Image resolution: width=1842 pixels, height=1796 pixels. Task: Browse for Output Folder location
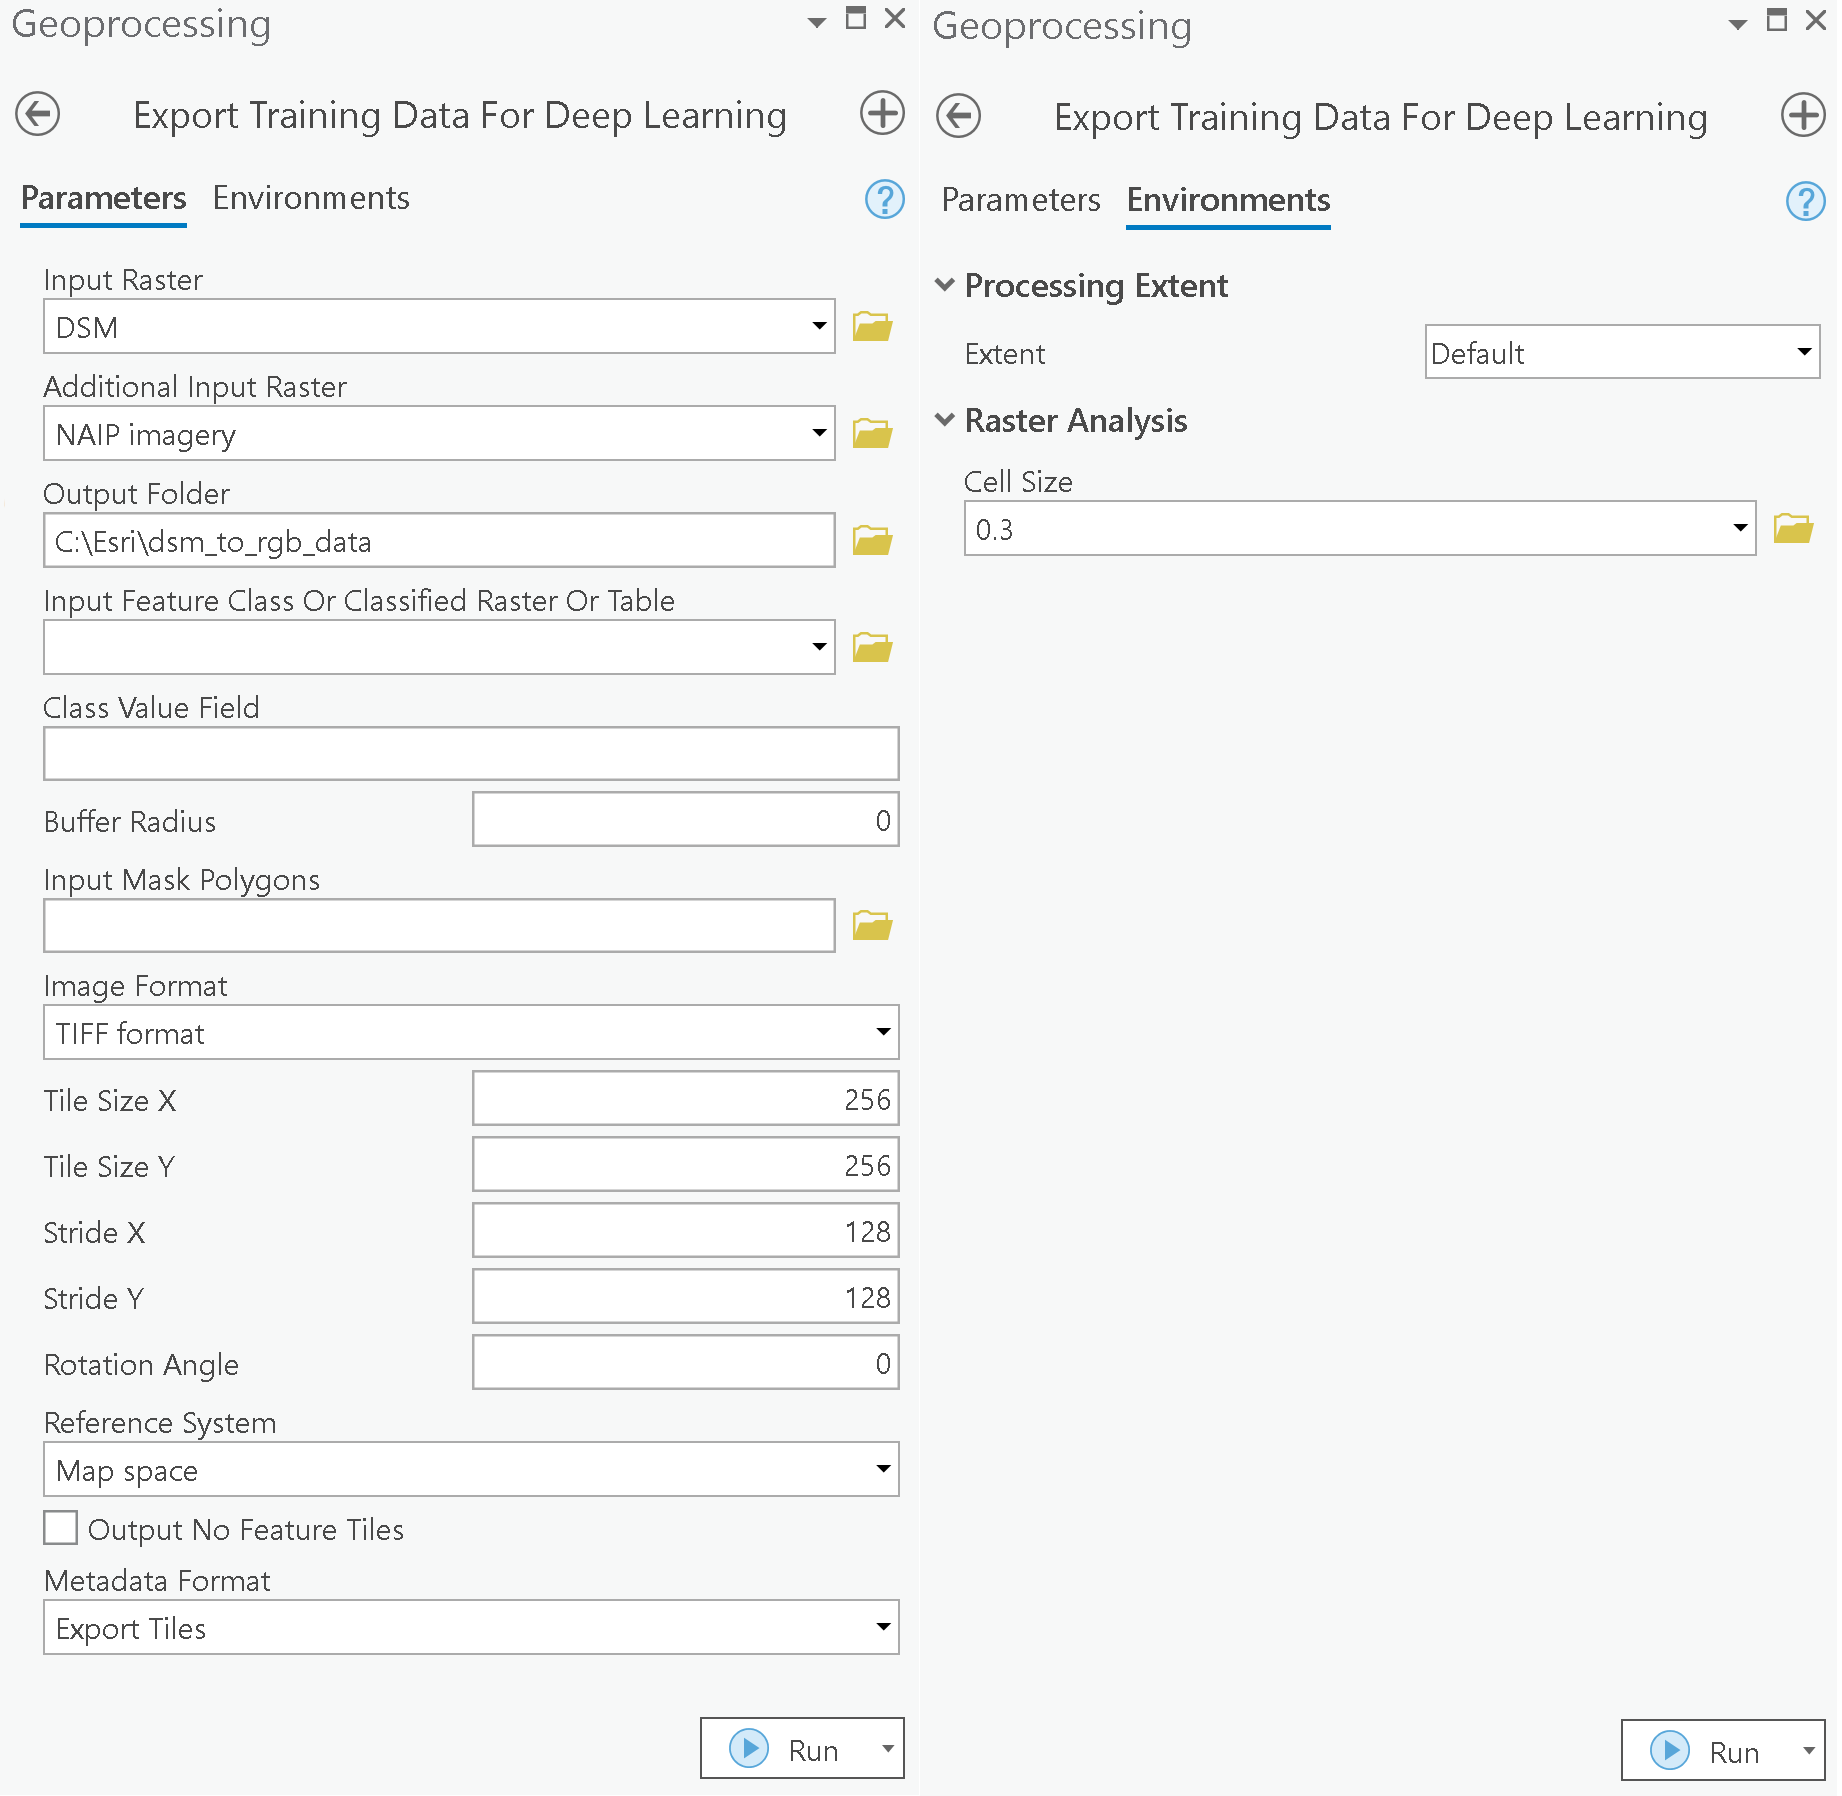point(871,541)
